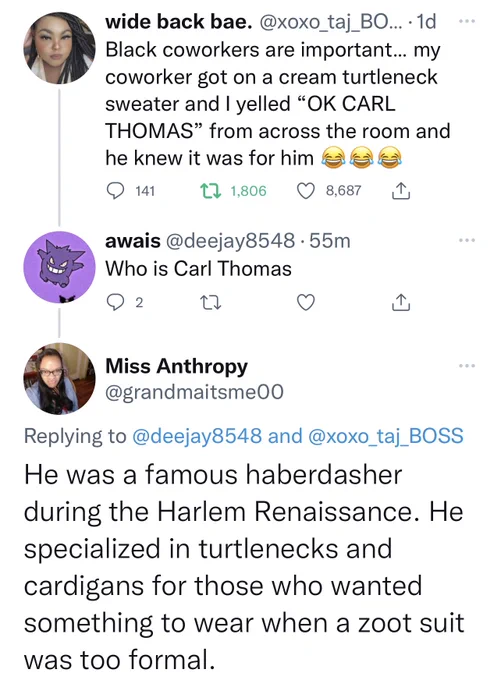Open reply icon on wide back bae's tweet
Viewport: 501px width, 680px height.
click(115, 190)
